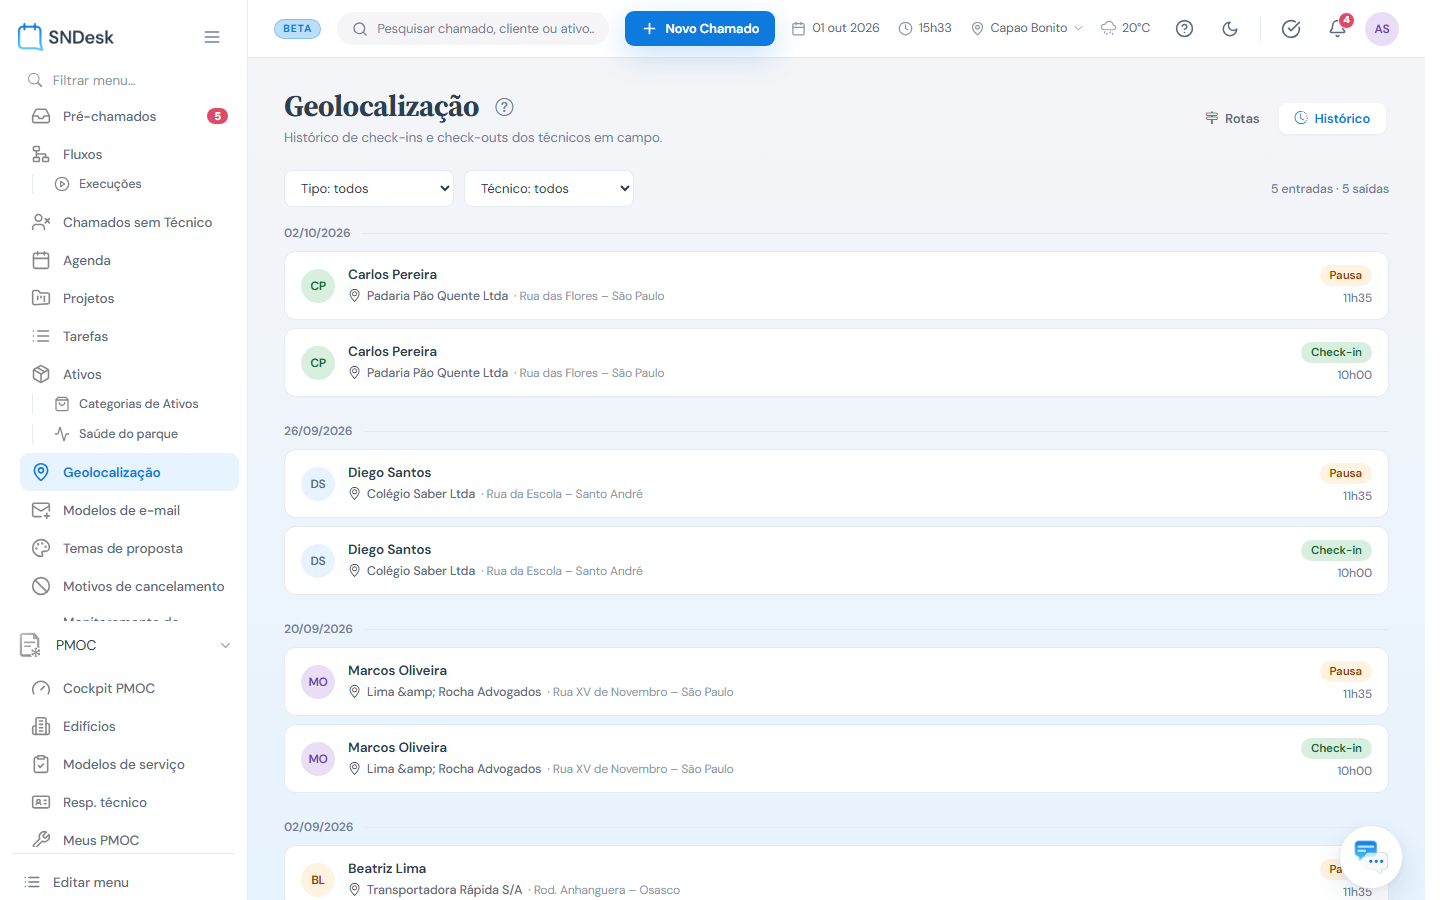
Task: Open the AS user avatar menu
Action: (1382, 29)
